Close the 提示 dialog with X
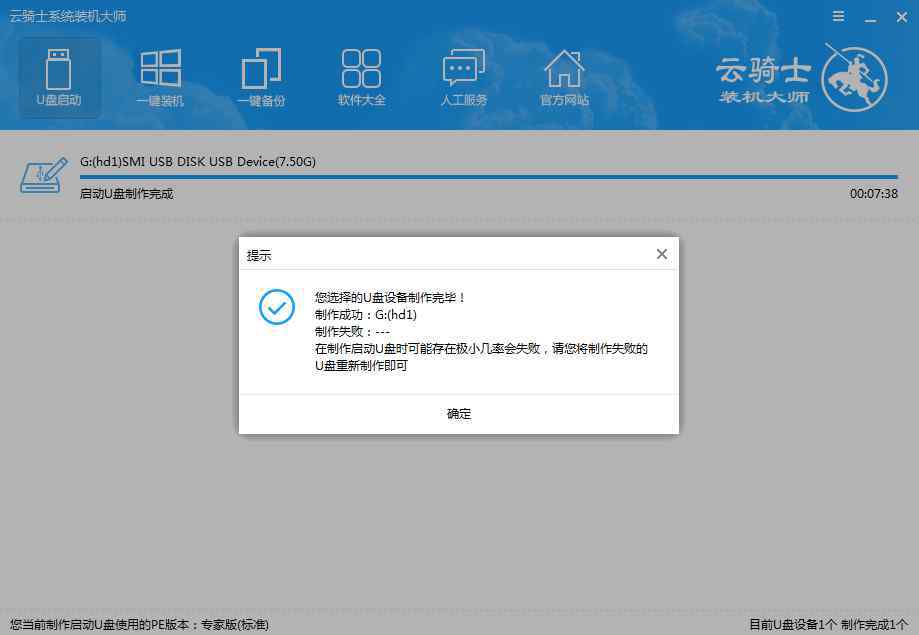 pos(662,254)
